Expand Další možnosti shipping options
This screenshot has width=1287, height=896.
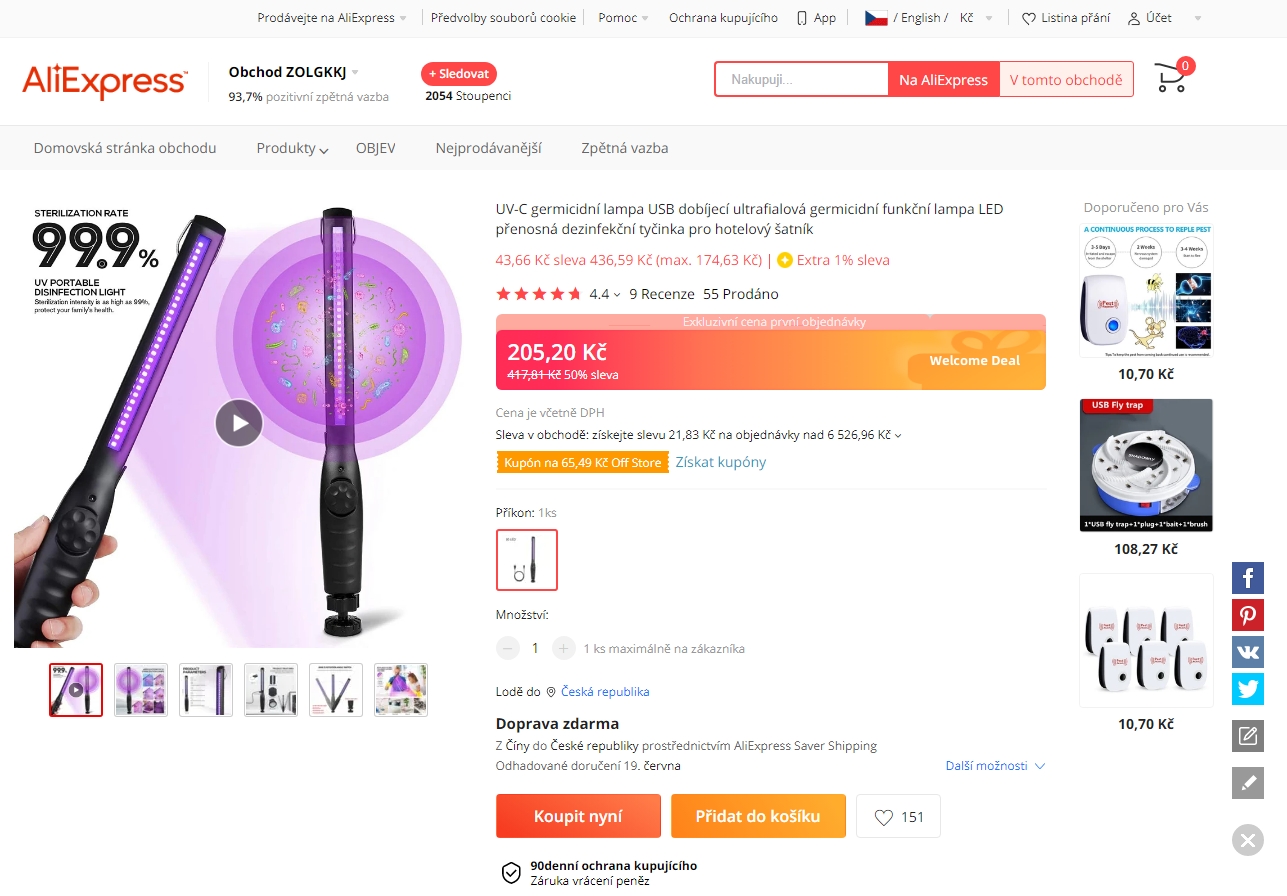[x=995, y=766]
